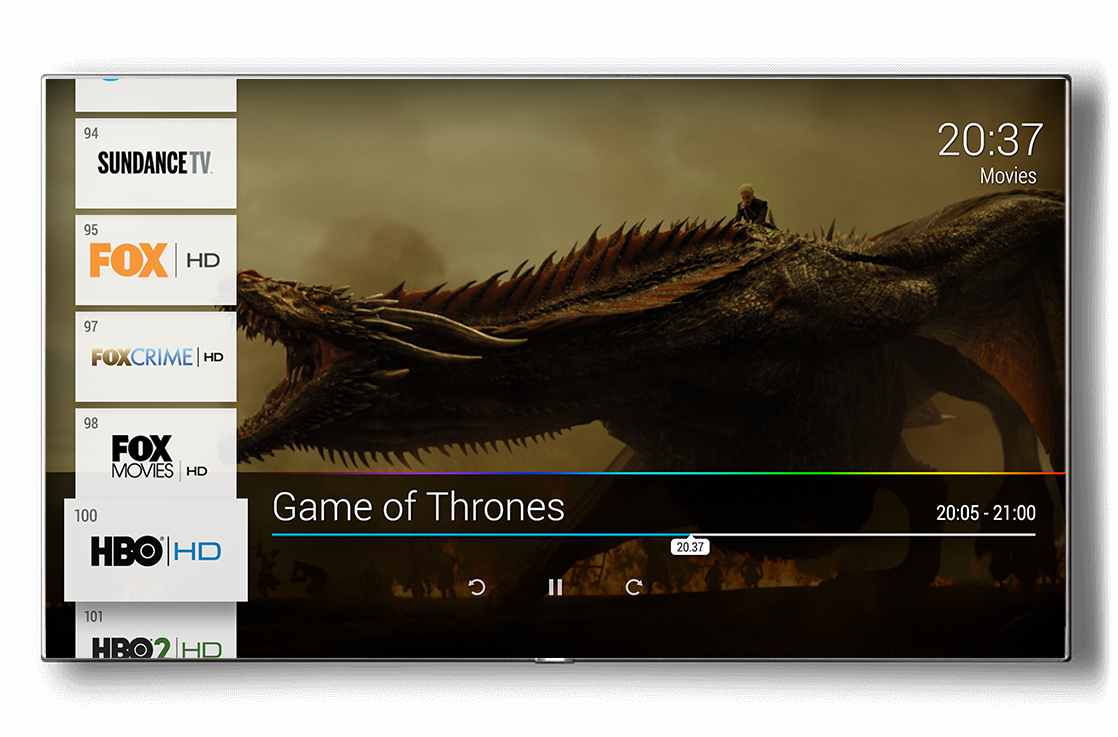The image size is (1118, 737).
Task: Pause playback with the pause icon
Action: (x=555, y=587)
